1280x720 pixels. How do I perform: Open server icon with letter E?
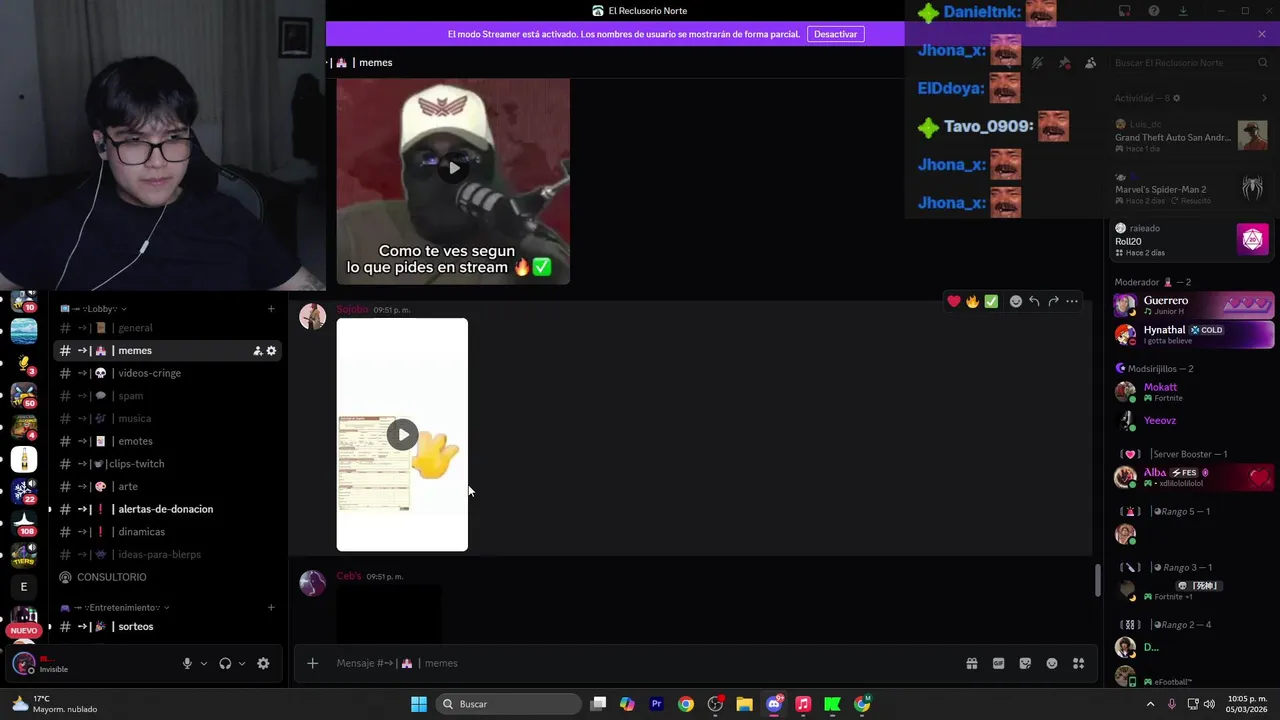[x=24, y=587]
